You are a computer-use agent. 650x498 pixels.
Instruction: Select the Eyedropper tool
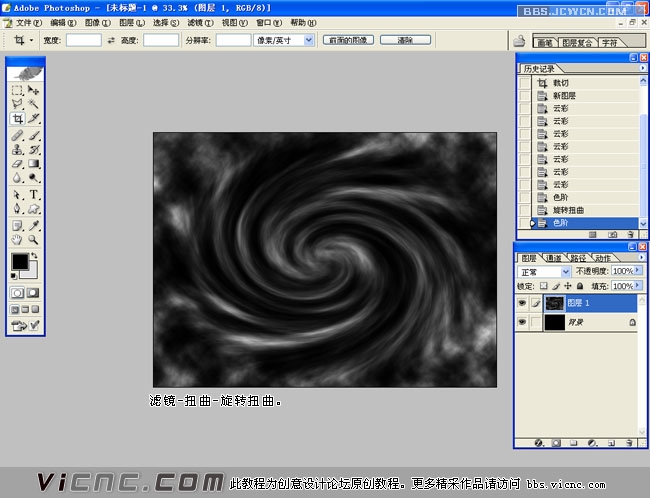click(x=34, y=226)
